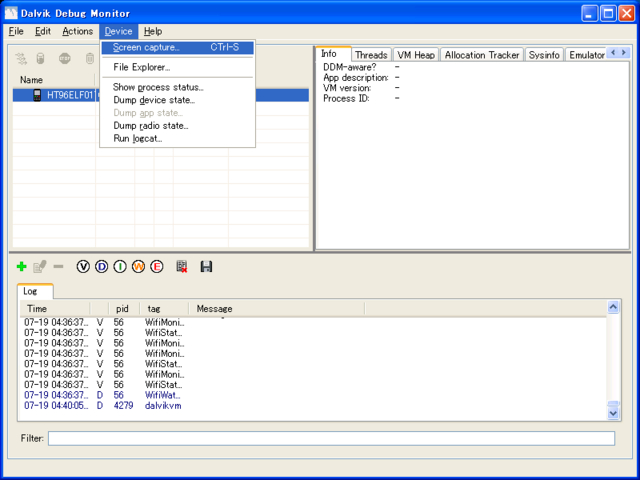Minimize the Dalvik Debug Monitor window

click(589, 13)
